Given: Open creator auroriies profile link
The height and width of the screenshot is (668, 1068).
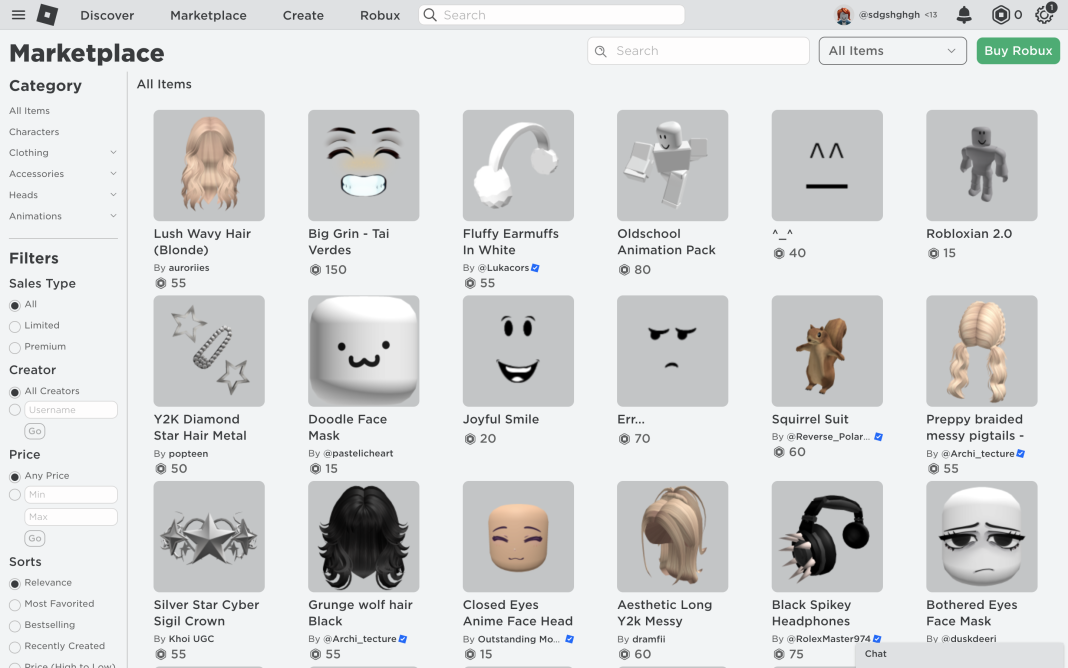Looking at the screenshot, I should [x=189, y=268].
